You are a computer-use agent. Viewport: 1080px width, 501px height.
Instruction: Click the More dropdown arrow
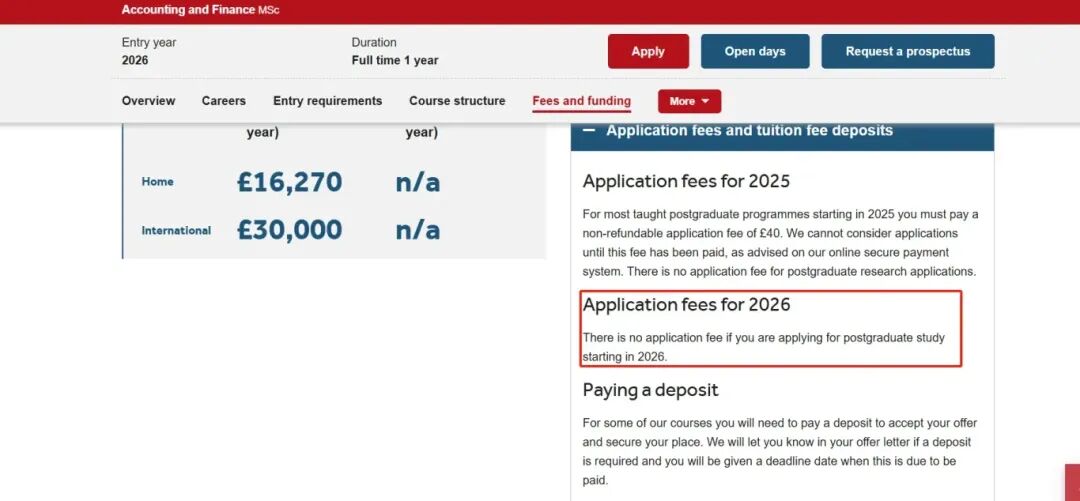(x=705, y=101)
